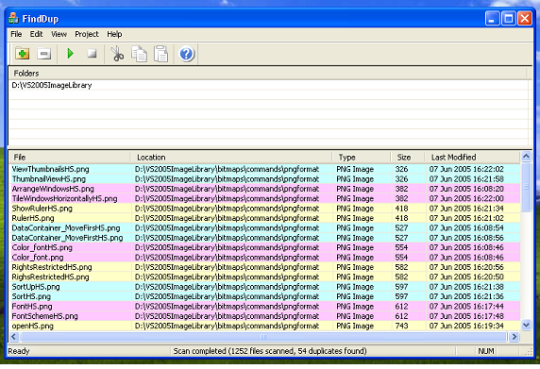This screenshot has width=540, height=369.
Task: Click the Remove Folder toolbar icon
Action: [x=44, y=54]
